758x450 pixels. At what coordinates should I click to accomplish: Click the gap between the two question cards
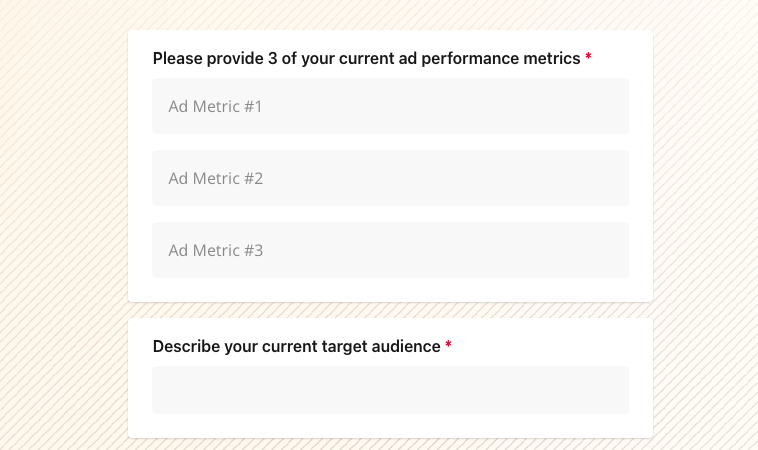390,310
